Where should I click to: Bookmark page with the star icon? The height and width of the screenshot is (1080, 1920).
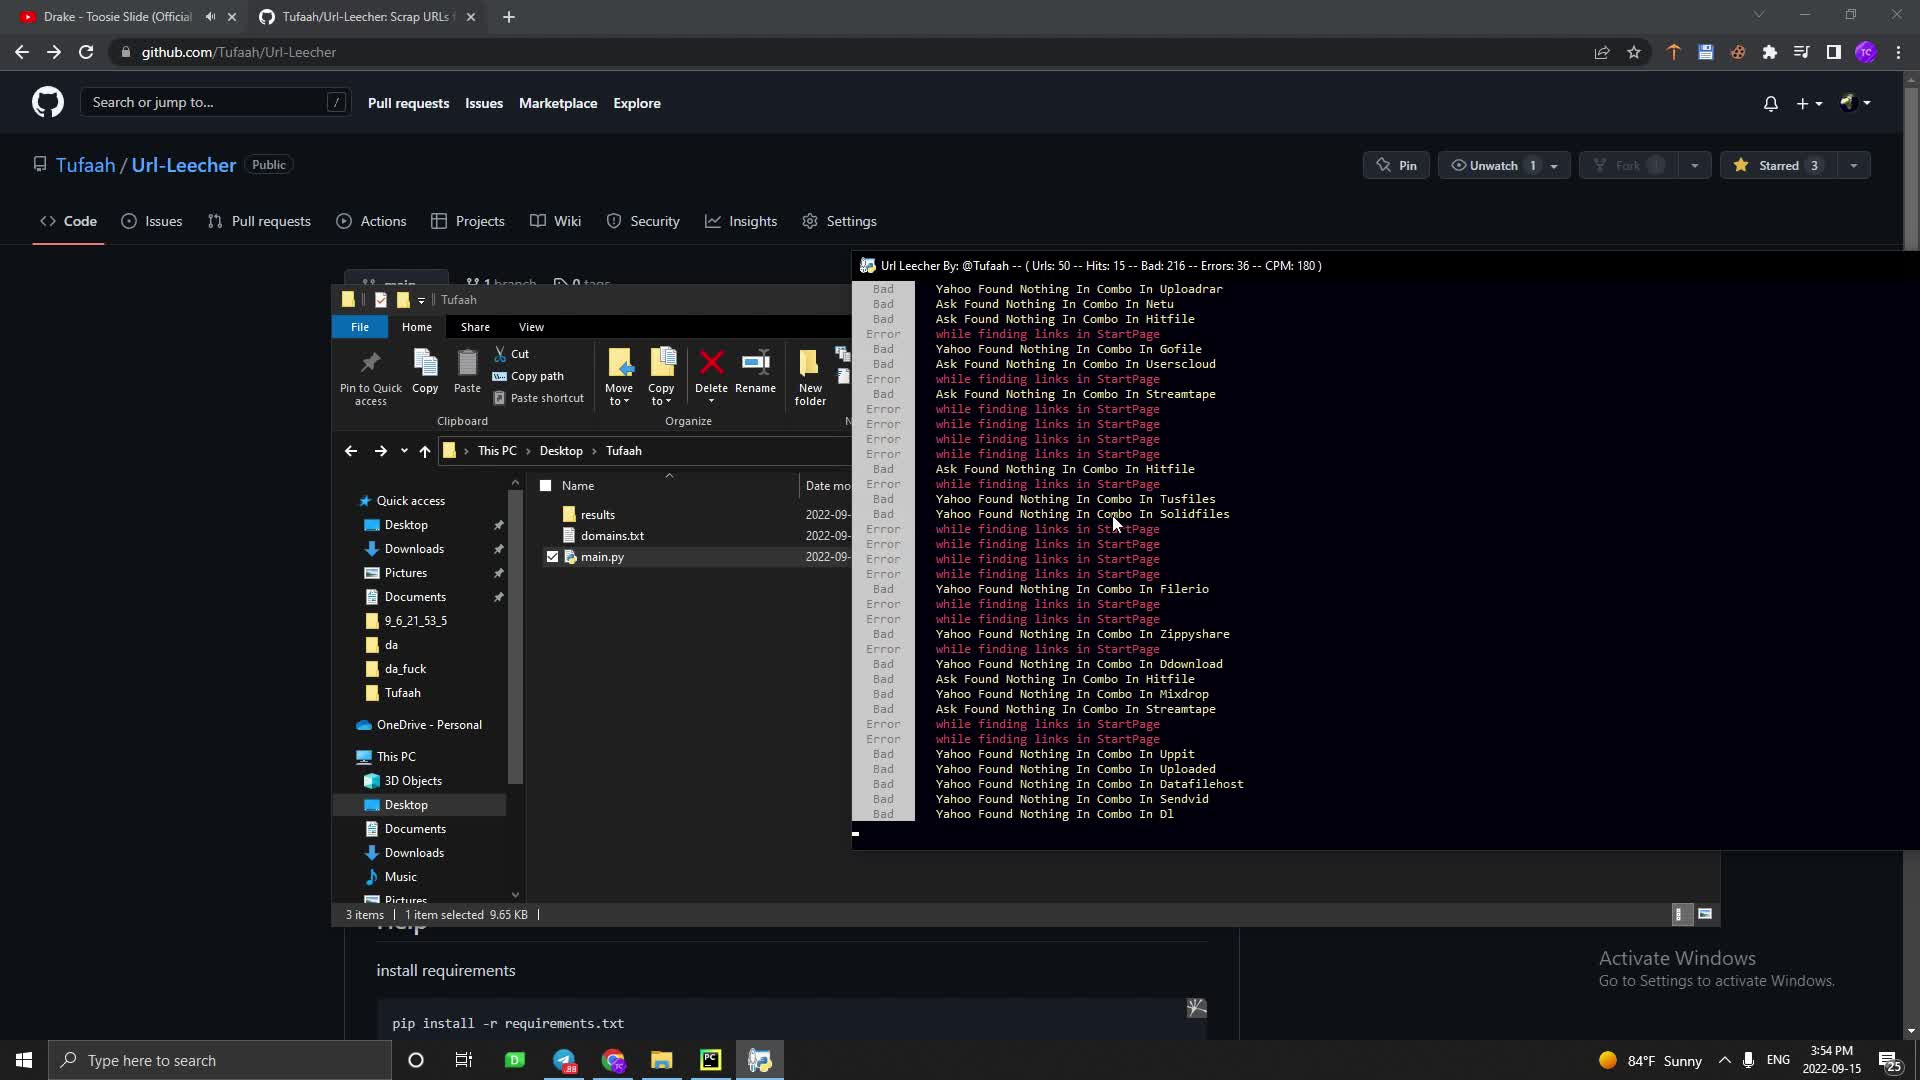[1634, 52]
